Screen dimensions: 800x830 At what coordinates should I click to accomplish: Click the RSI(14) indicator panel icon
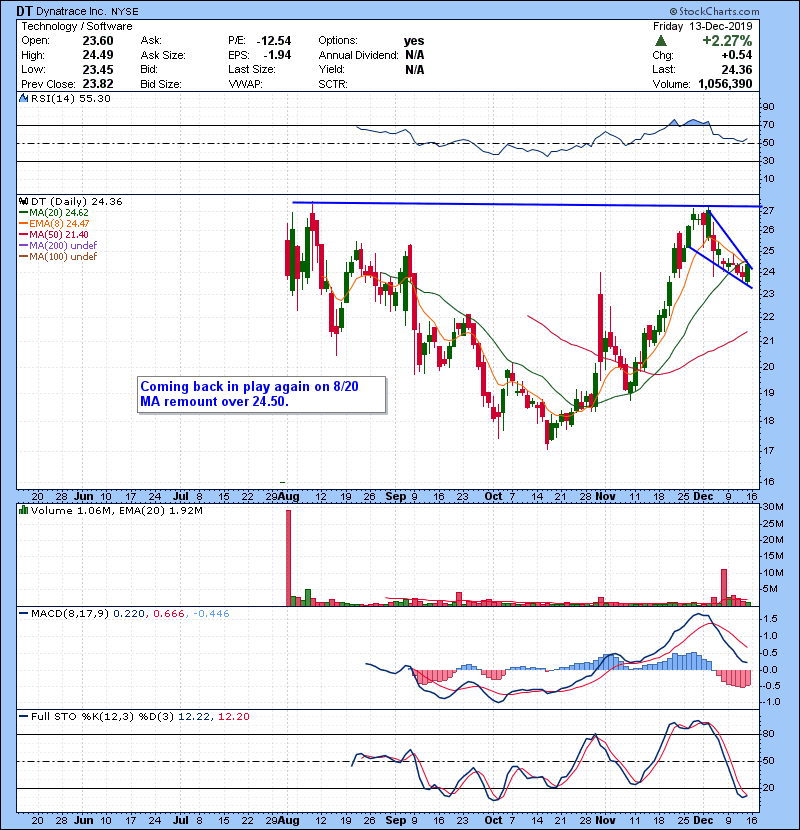(23, 98)
